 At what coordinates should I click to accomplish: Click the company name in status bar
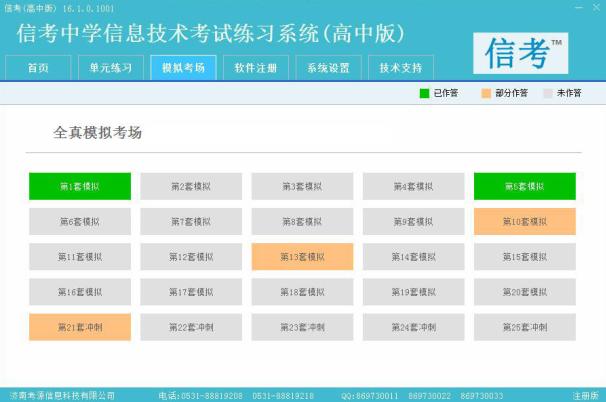click(62, 395)
